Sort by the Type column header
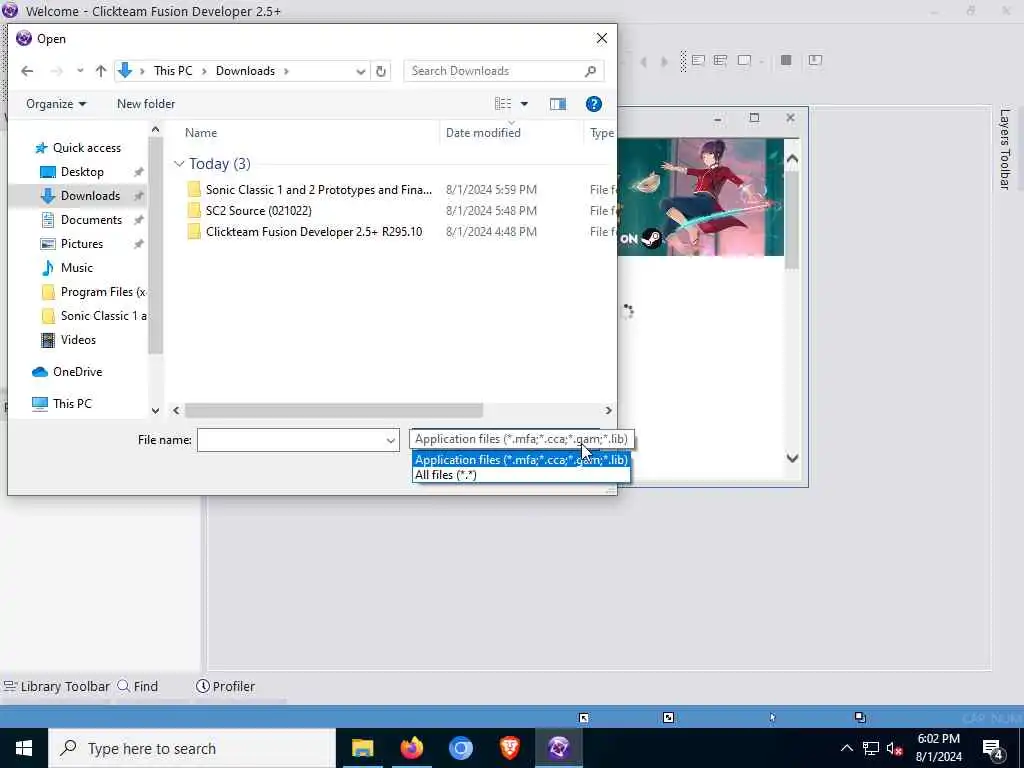Screen dimensions: 1024x768 (x=601, y=133)
